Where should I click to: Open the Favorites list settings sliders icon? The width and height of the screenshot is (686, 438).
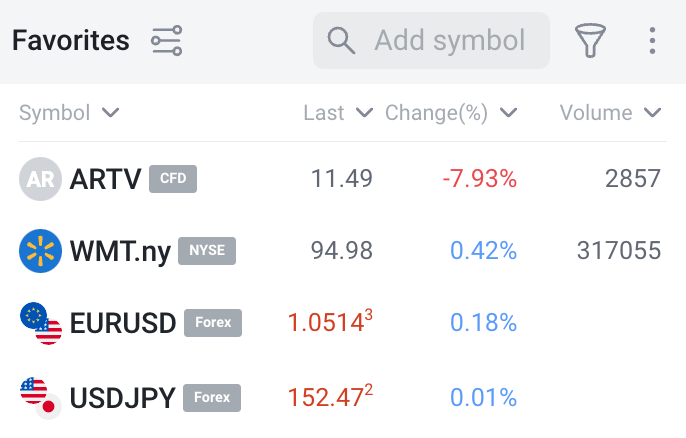(167, 41)
